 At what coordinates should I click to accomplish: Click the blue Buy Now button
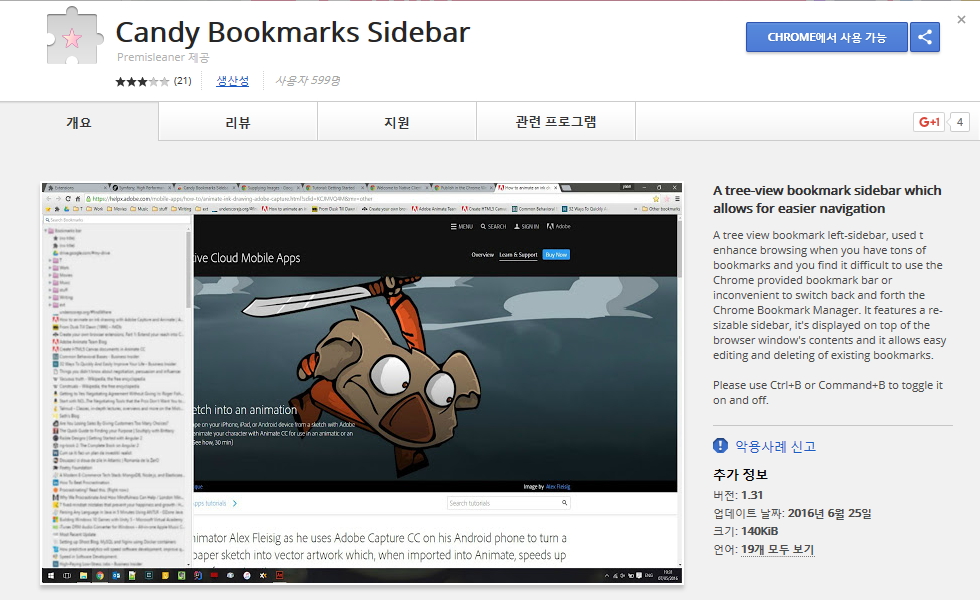(556, 255)
